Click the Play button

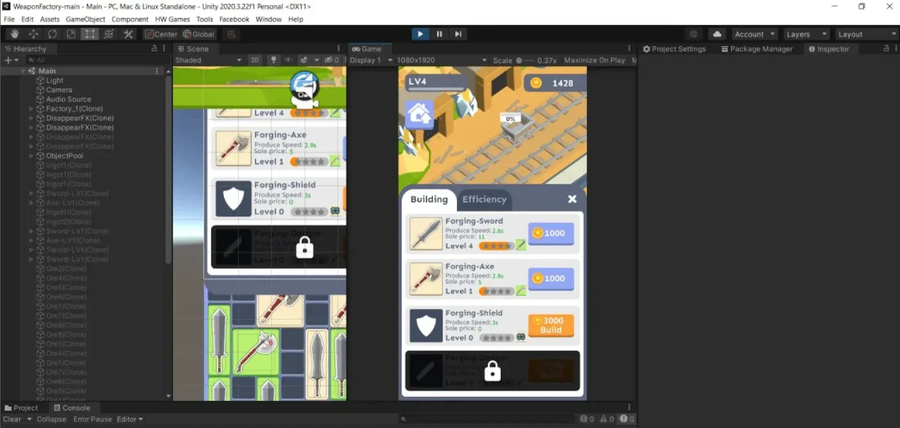click(x=420, y=34)
